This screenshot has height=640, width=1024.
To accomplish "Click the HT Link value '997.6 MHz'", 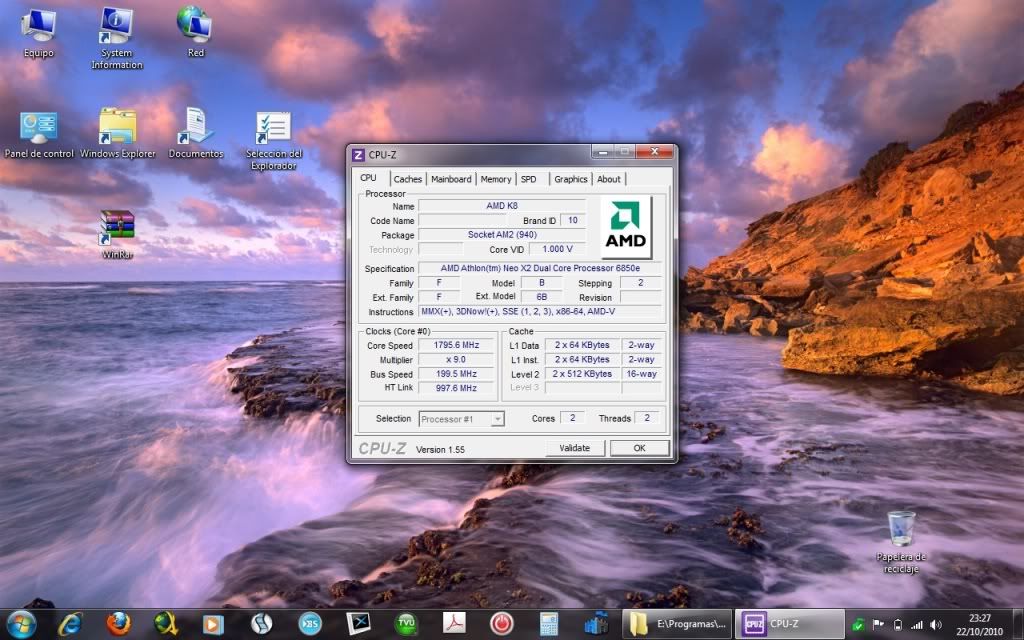I will coord(456,388).
